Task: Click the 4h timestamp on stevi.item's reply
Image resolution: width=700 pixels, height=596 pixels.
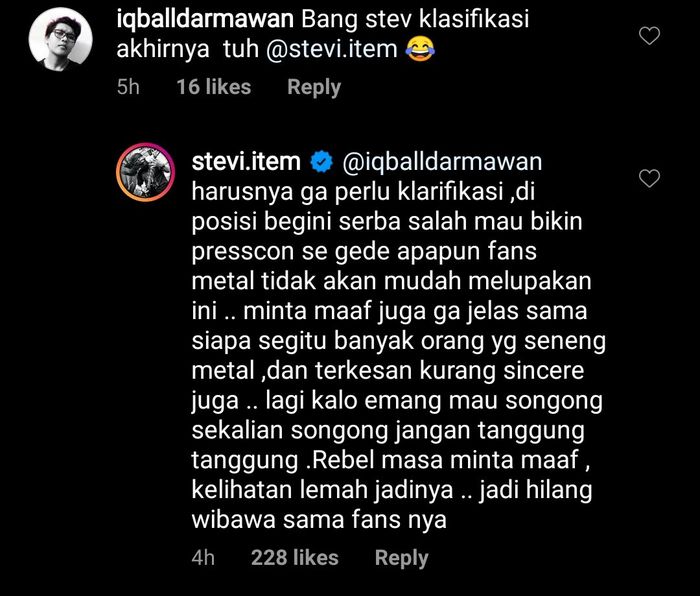Action: tap(203, 558)
